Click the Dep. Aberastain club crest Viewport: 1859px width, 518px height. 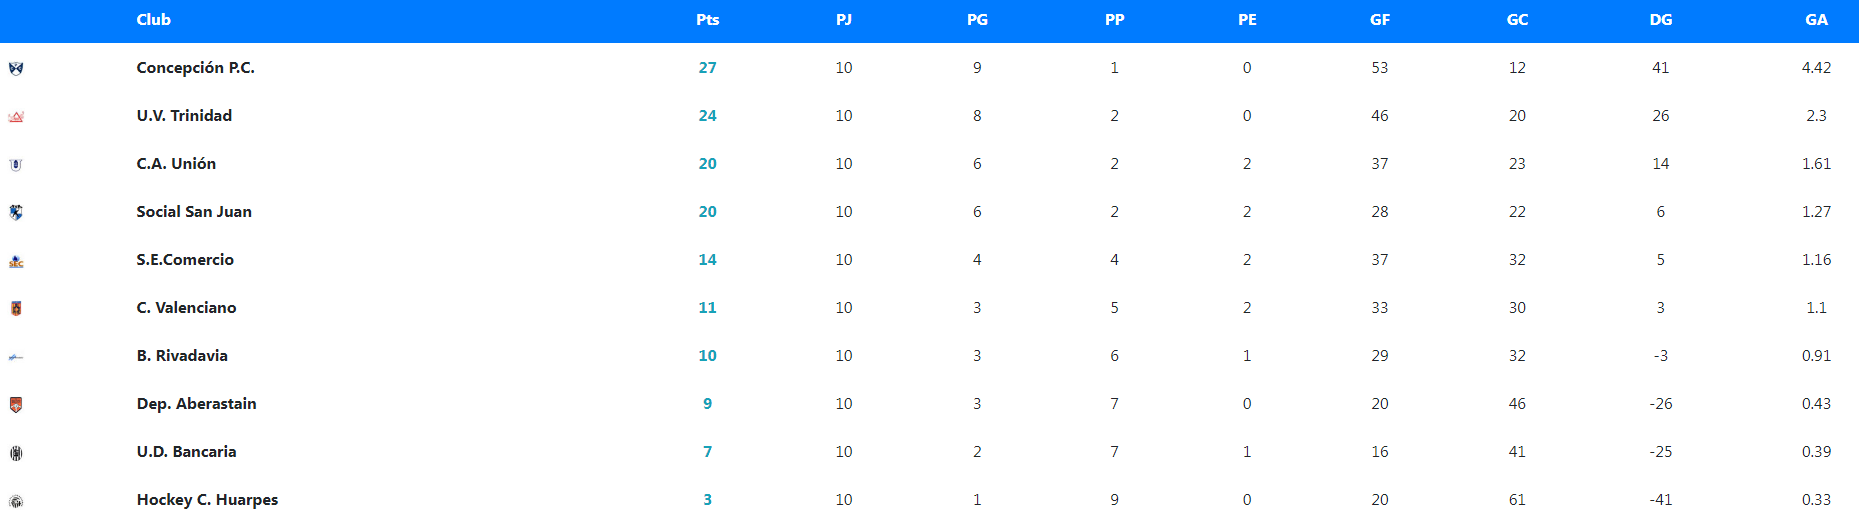click(16, 404)
